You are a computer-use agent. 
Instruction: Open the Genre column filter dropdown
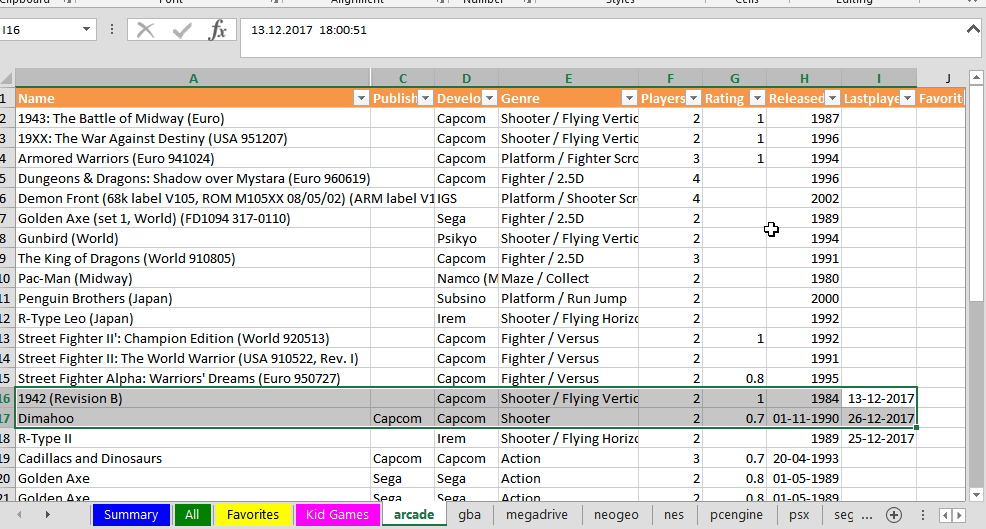629,98
